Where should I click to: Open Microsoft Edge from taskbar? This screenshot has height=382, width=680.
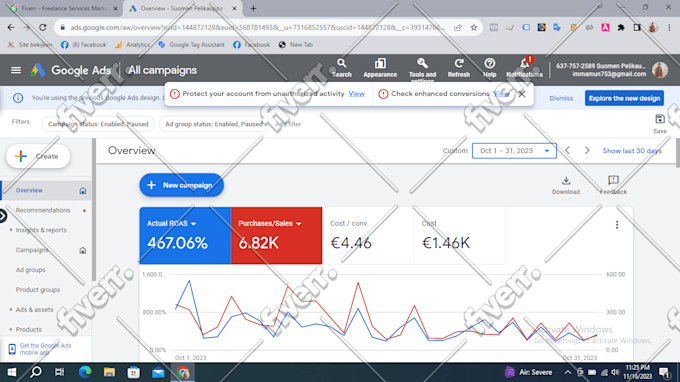coord(85,372)
